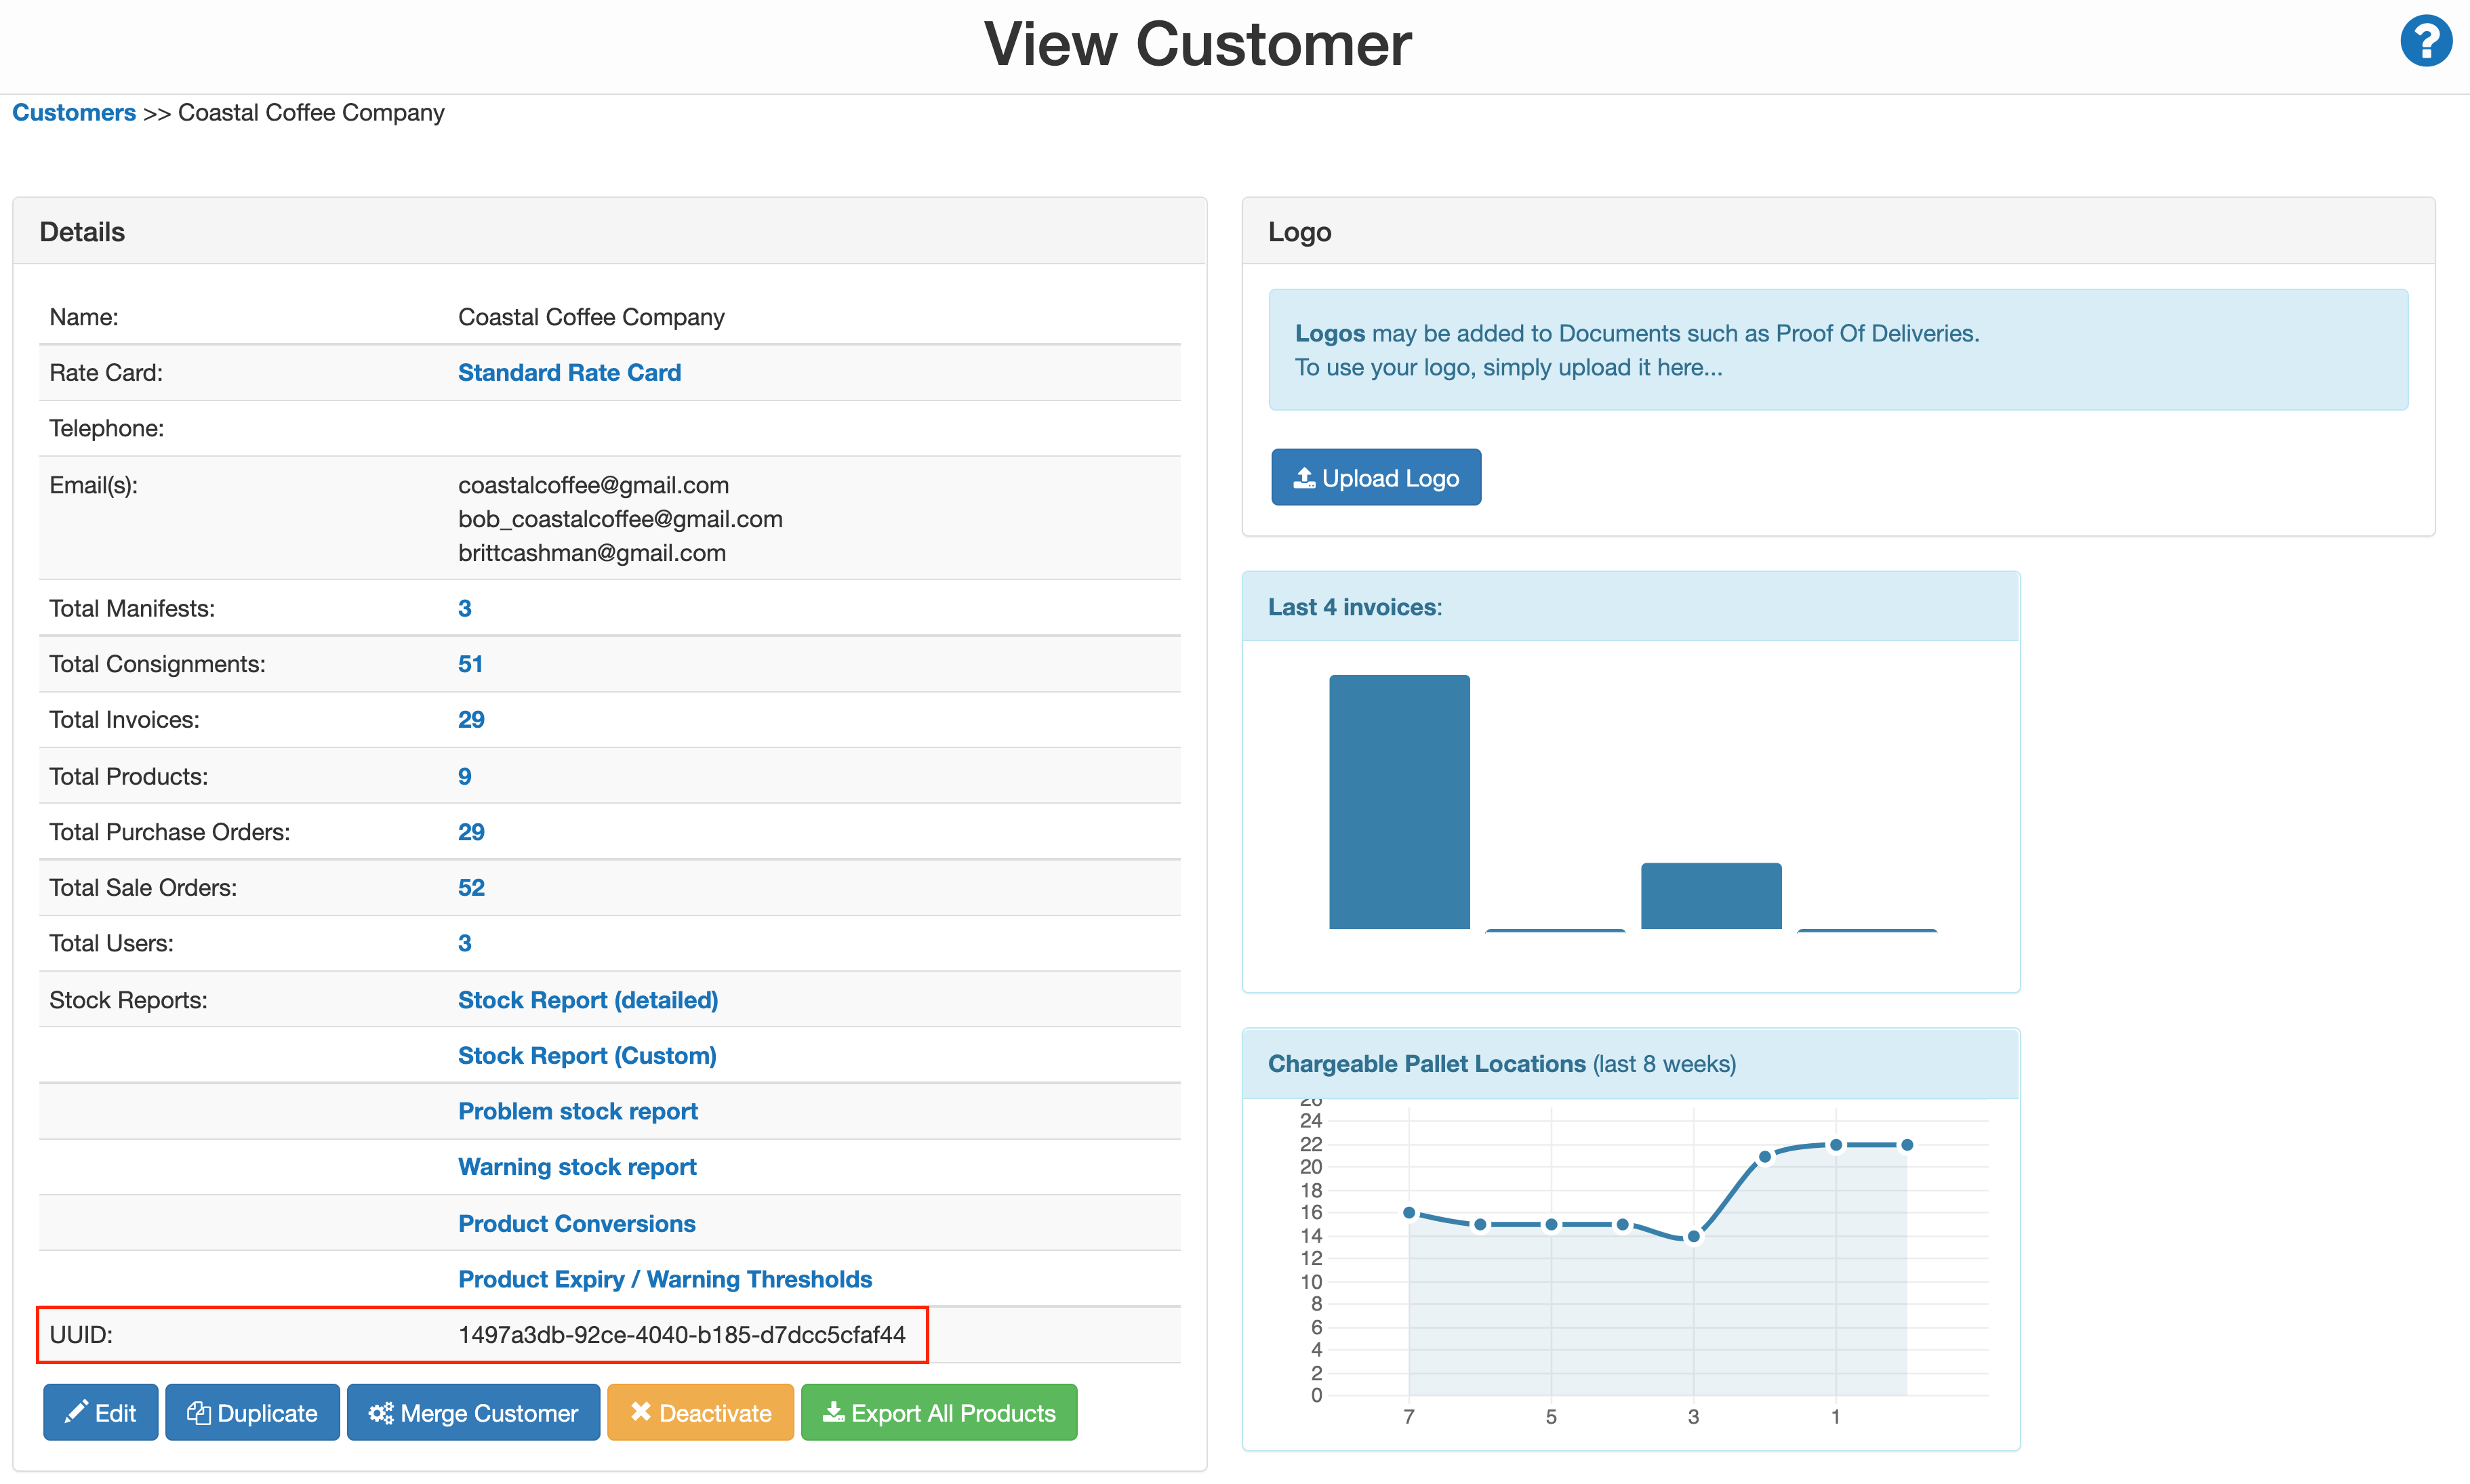Open Stock Report (detailed) link
The image size is (2470, 1484).
click(587, 1000)
